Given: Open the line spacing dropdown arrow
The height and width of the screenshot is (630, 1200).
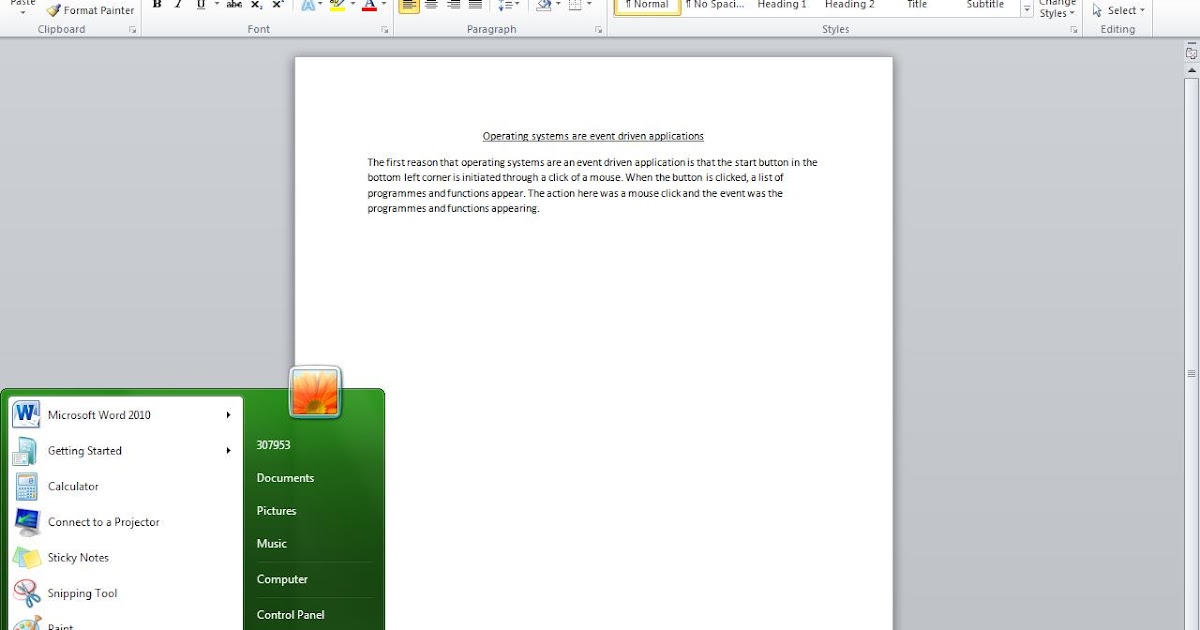Looking at the screenshot, I should (518, 5).
